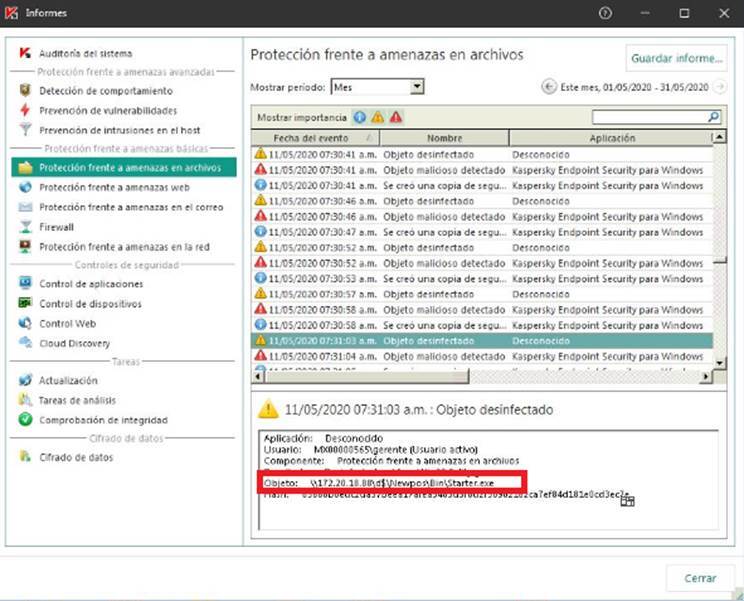Viewport: 744px width, 601px height.
Task: Select 07:30:52 Objeto malicioso detectado row
Action: click(482, 263)
